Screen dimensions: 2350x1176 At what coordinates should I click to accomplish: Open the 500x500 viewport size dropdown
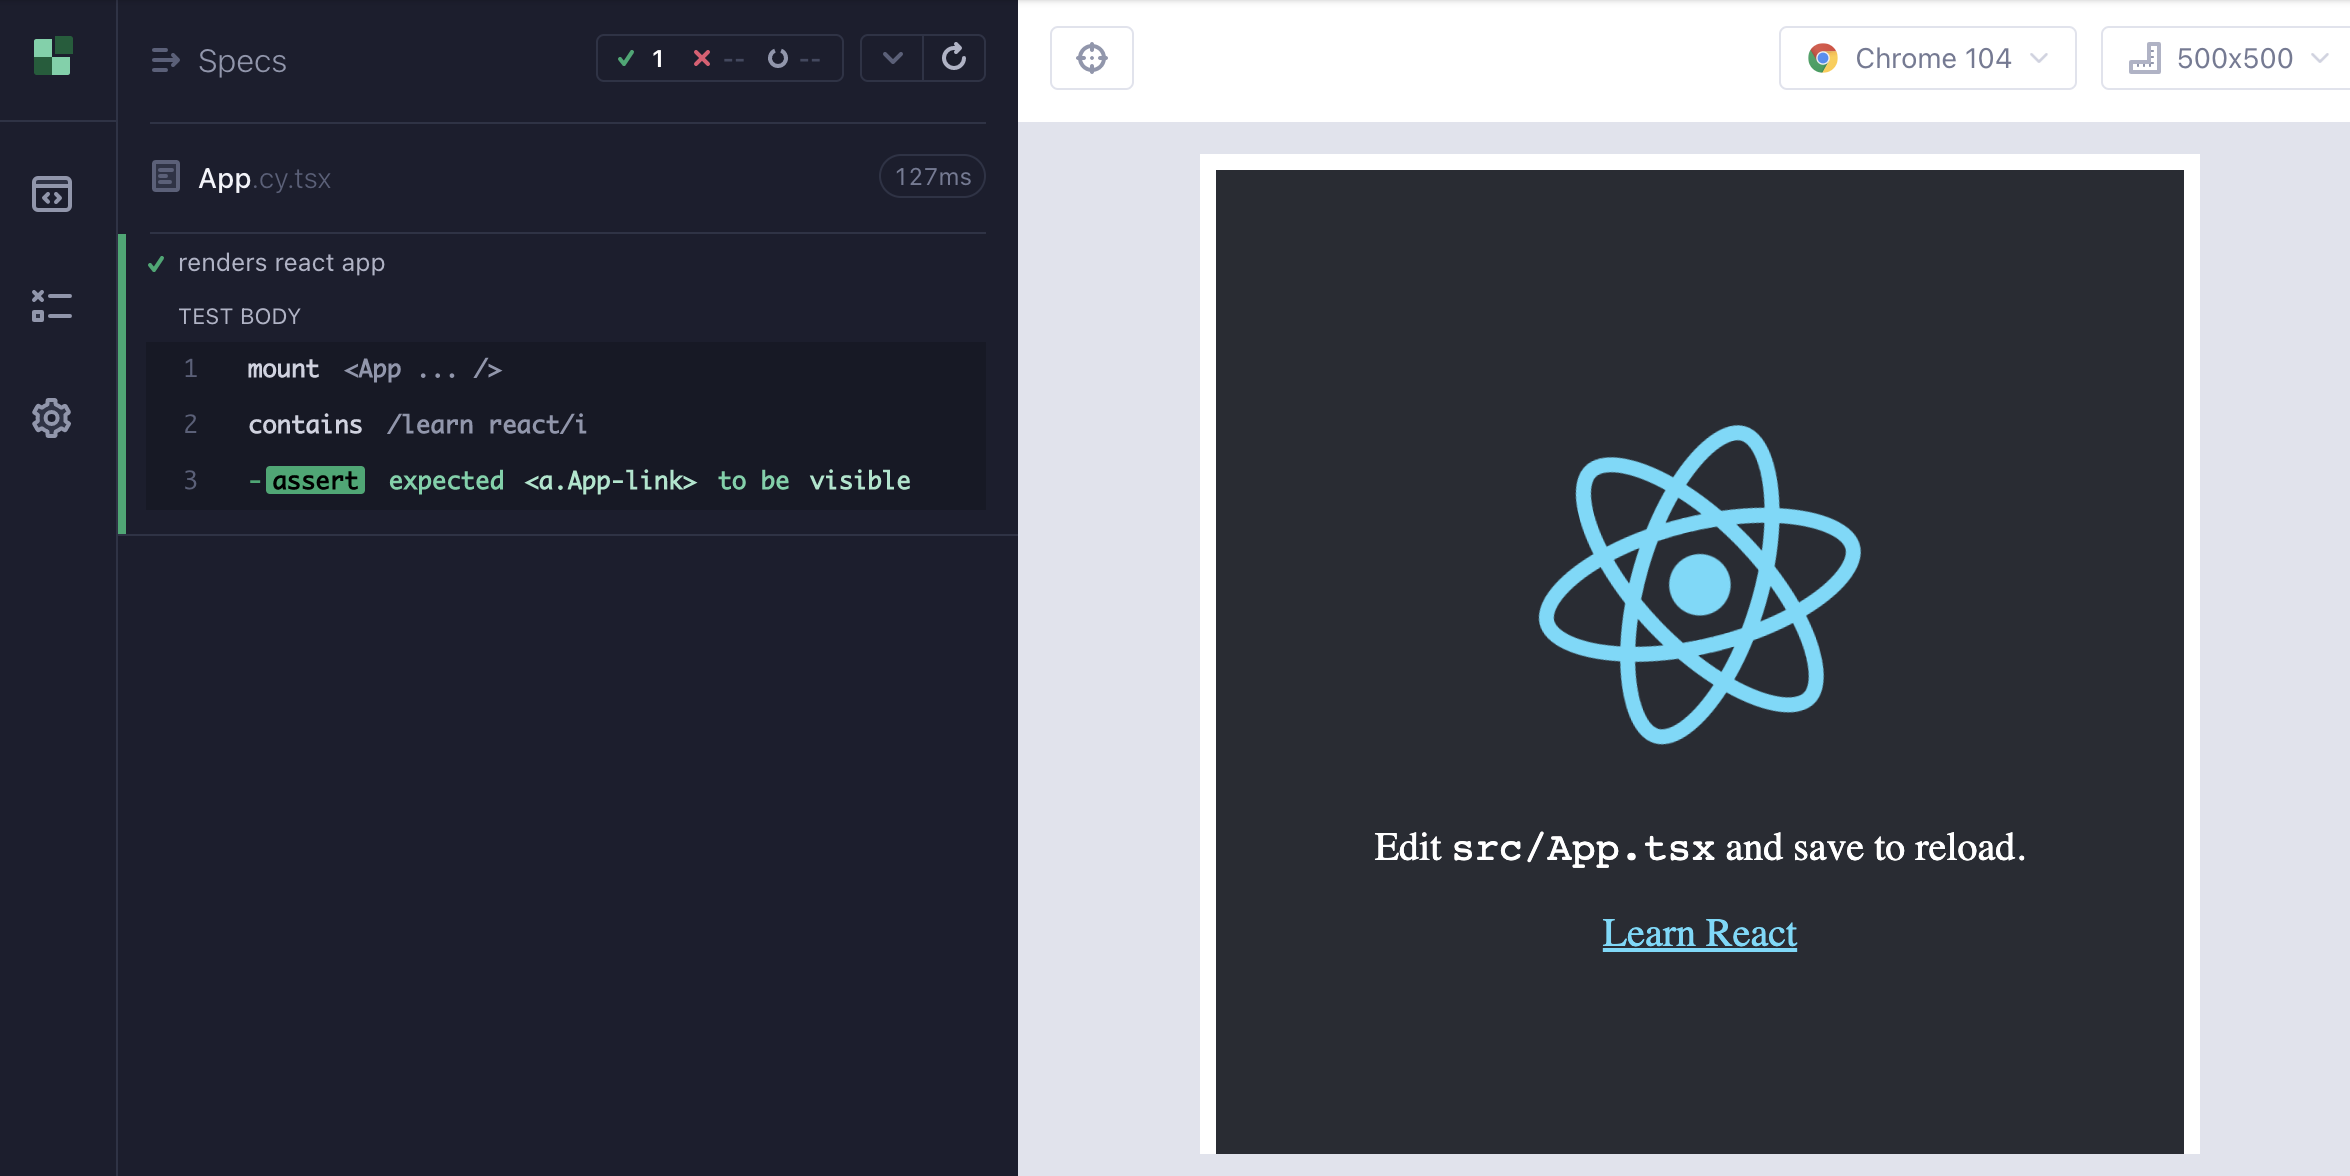click(x=2227, y=58)
